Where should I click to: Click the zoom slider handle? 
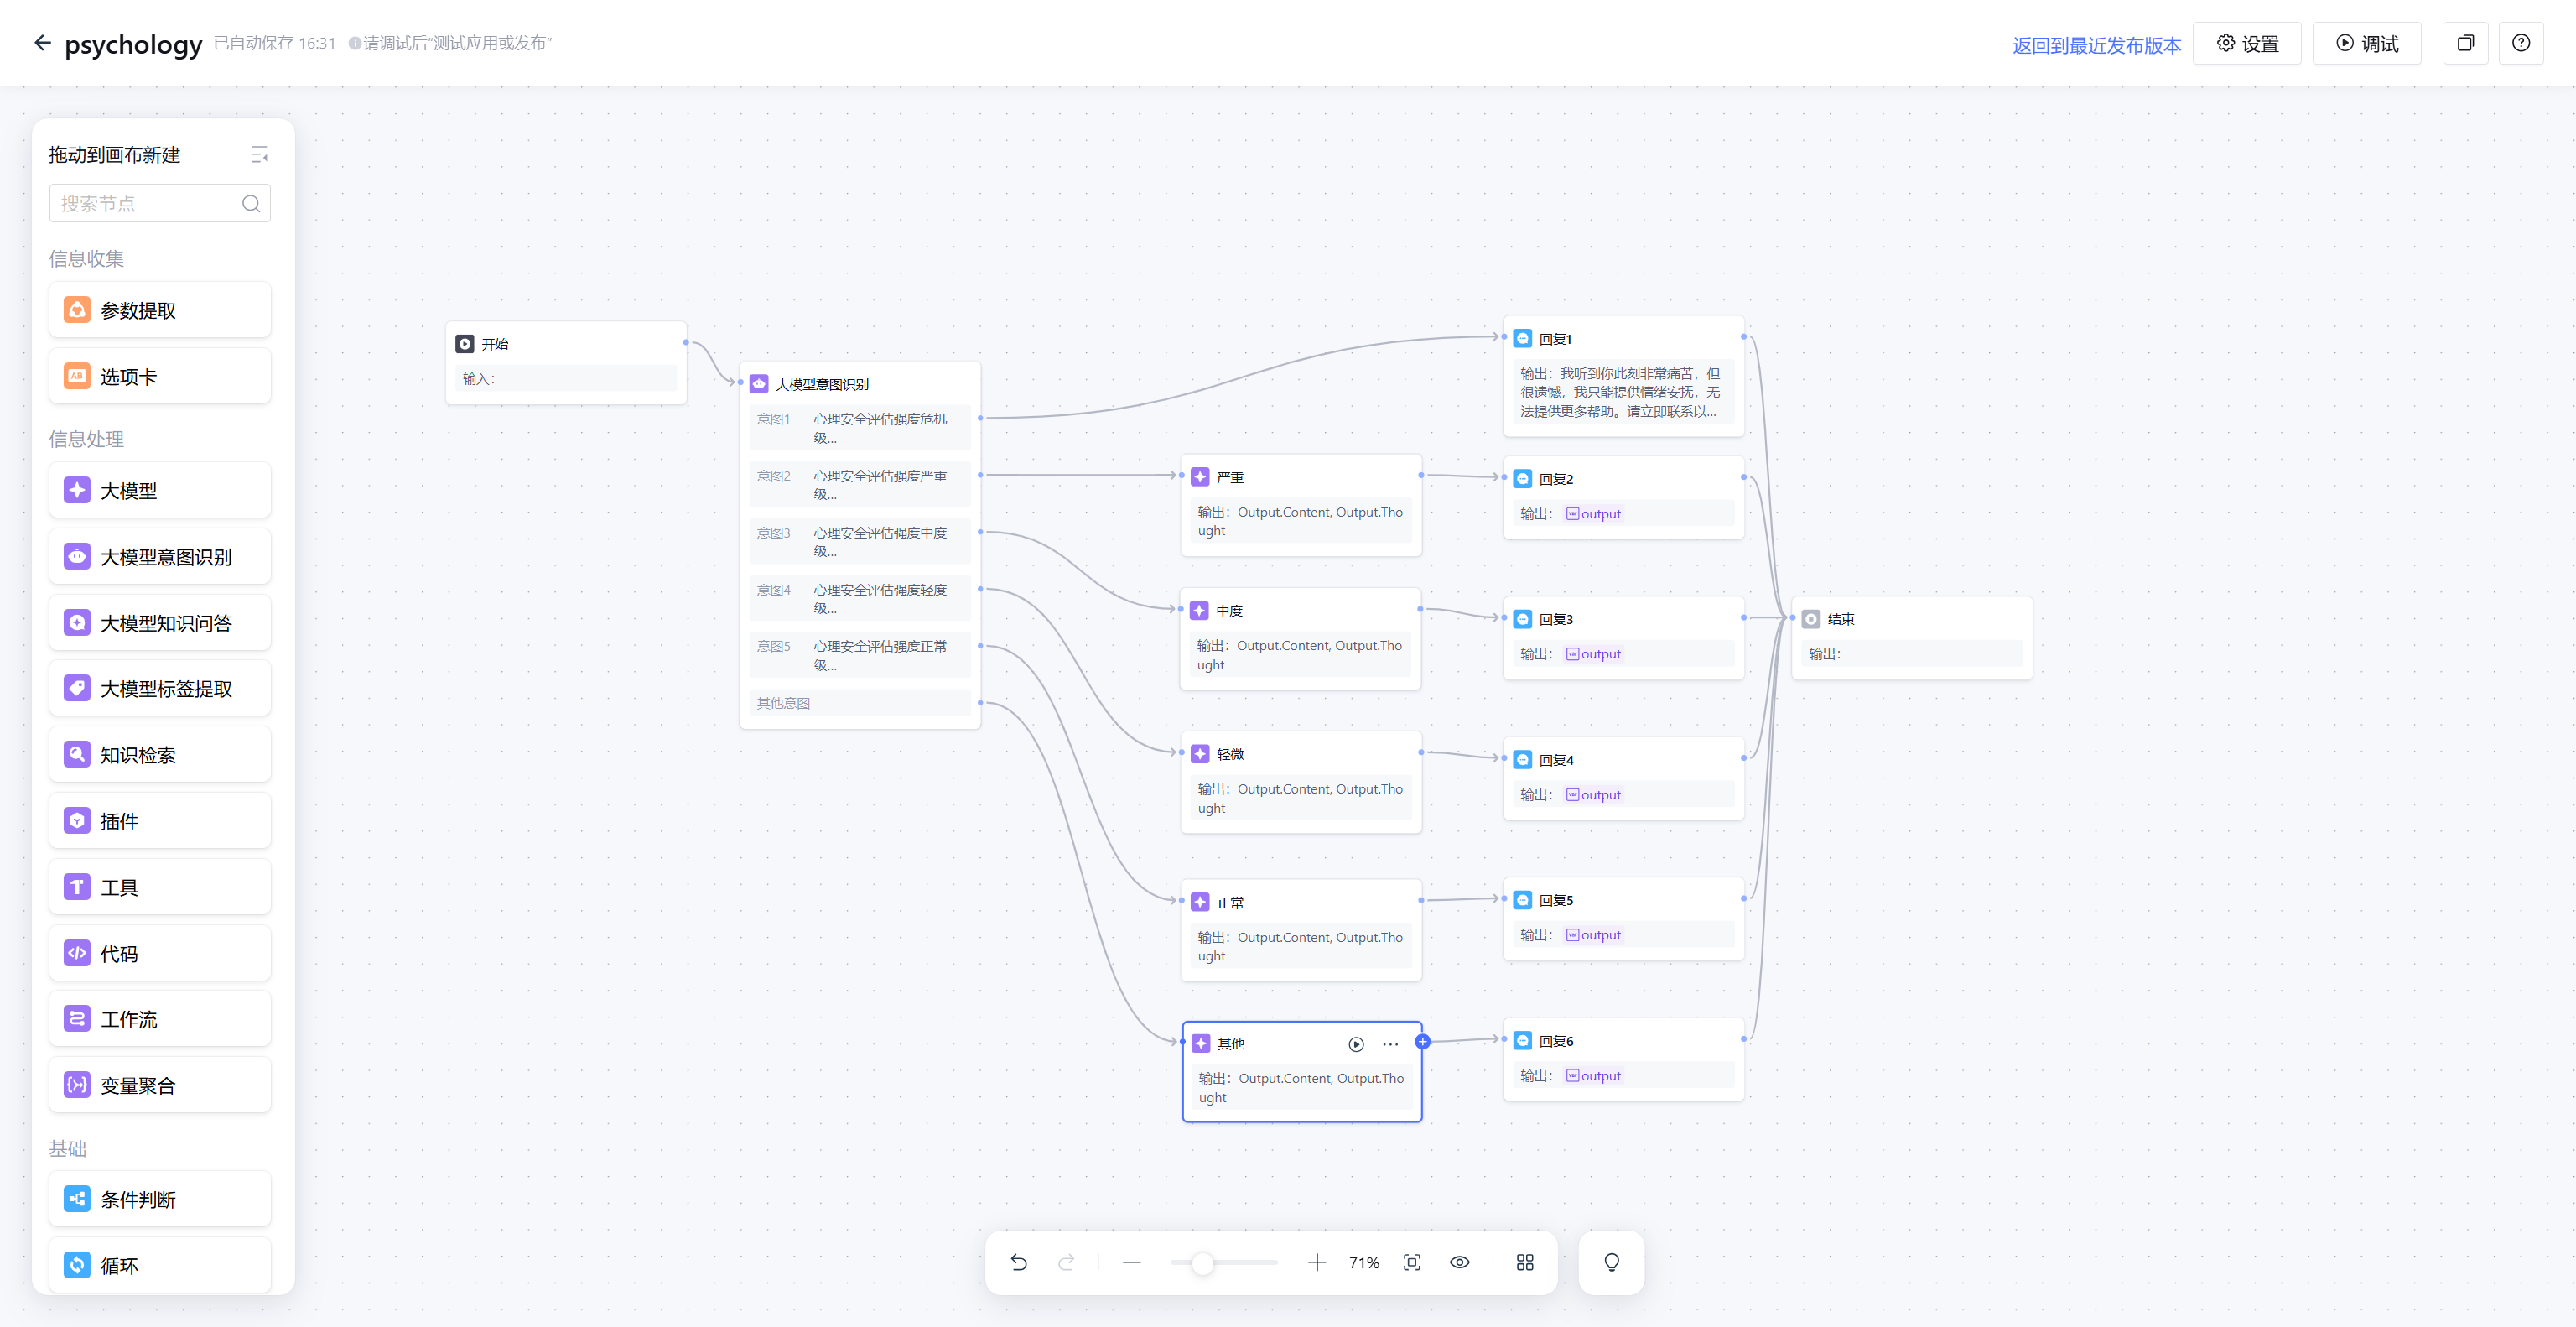tap(1203, 1263)
